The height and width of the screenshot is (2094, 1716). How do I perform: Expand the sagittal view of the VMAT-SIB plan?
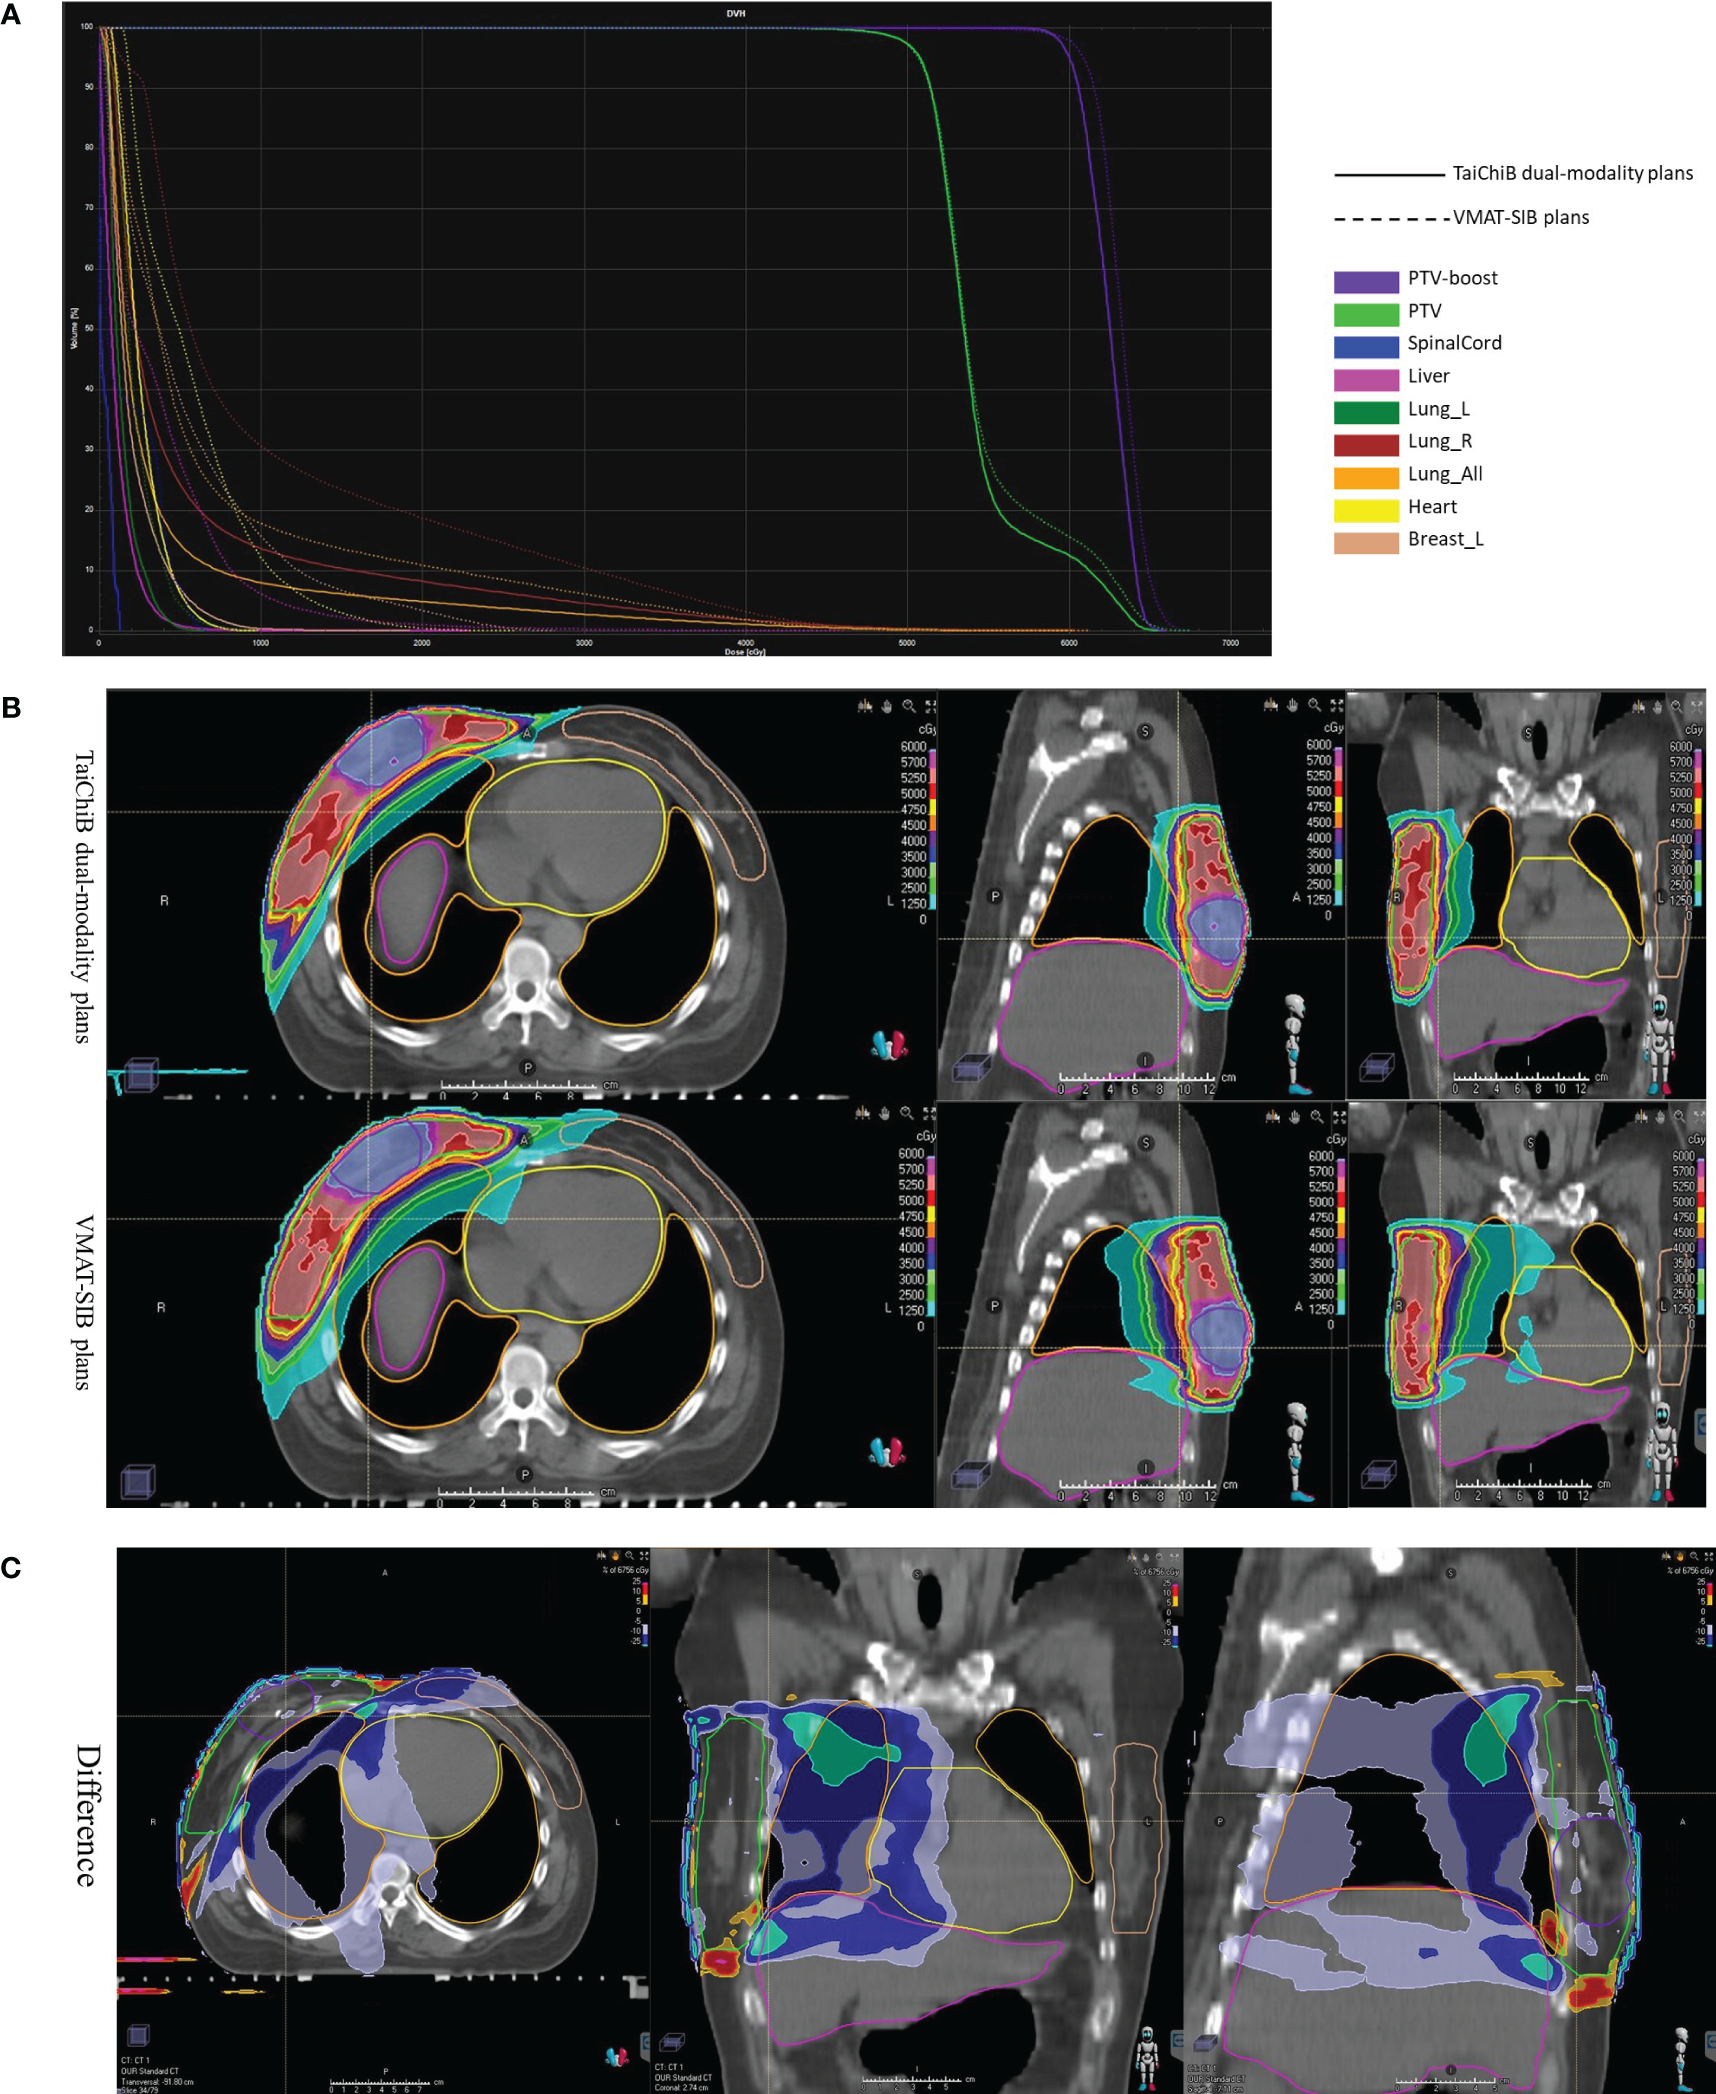(1338, 1117)
